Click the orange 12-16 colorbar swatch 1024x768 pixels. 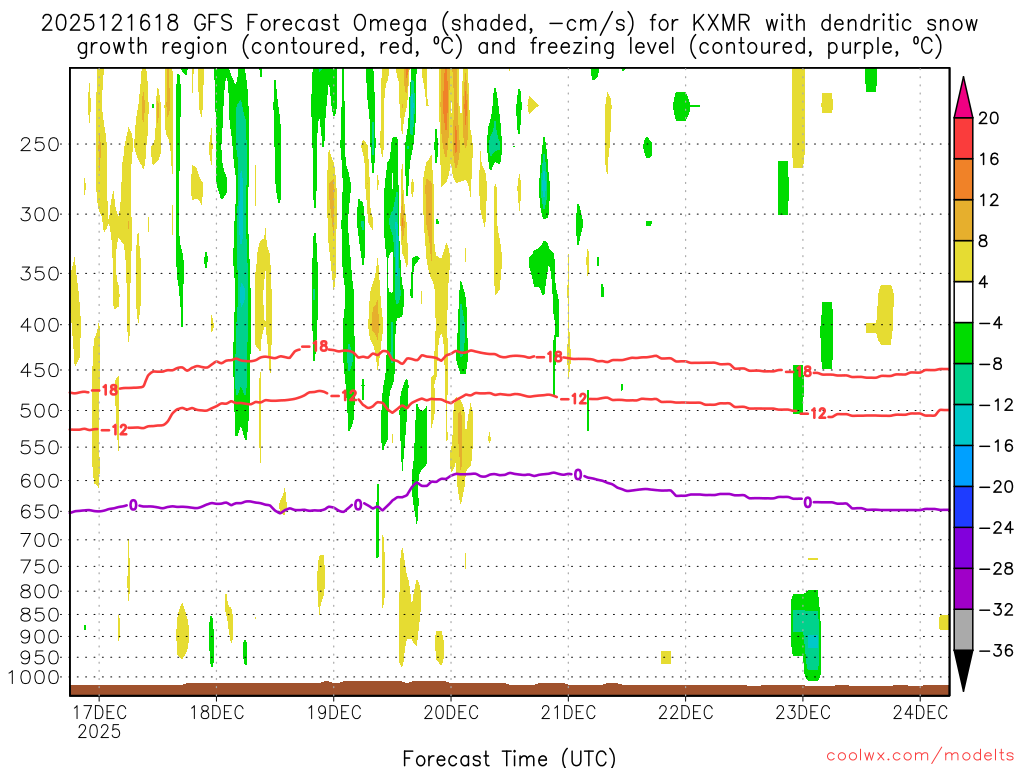coord(963,180)
